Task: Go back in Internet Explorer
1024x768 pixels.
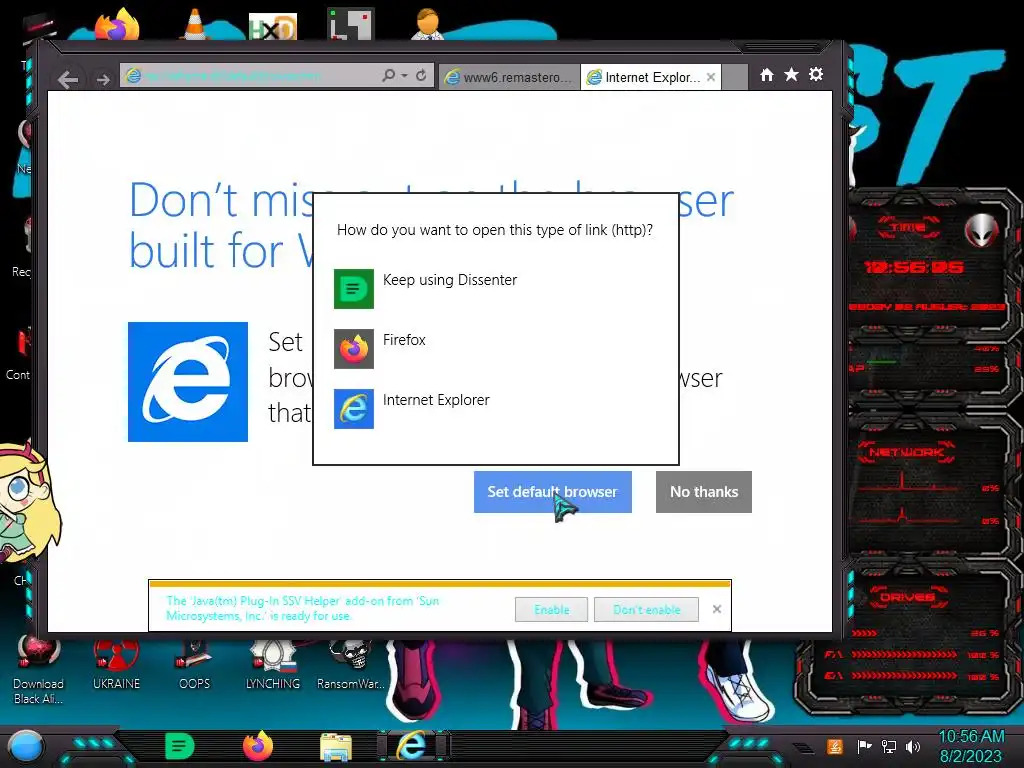Action: tap(68, 80)
